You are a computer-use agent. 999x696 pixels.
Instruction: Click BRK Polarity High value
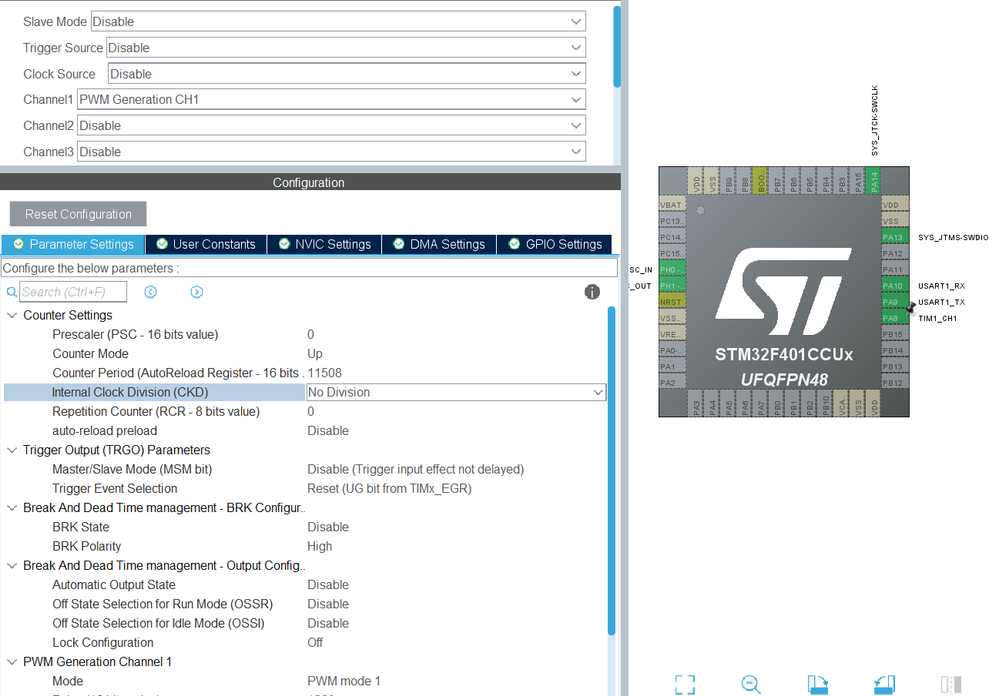[320, 546]
